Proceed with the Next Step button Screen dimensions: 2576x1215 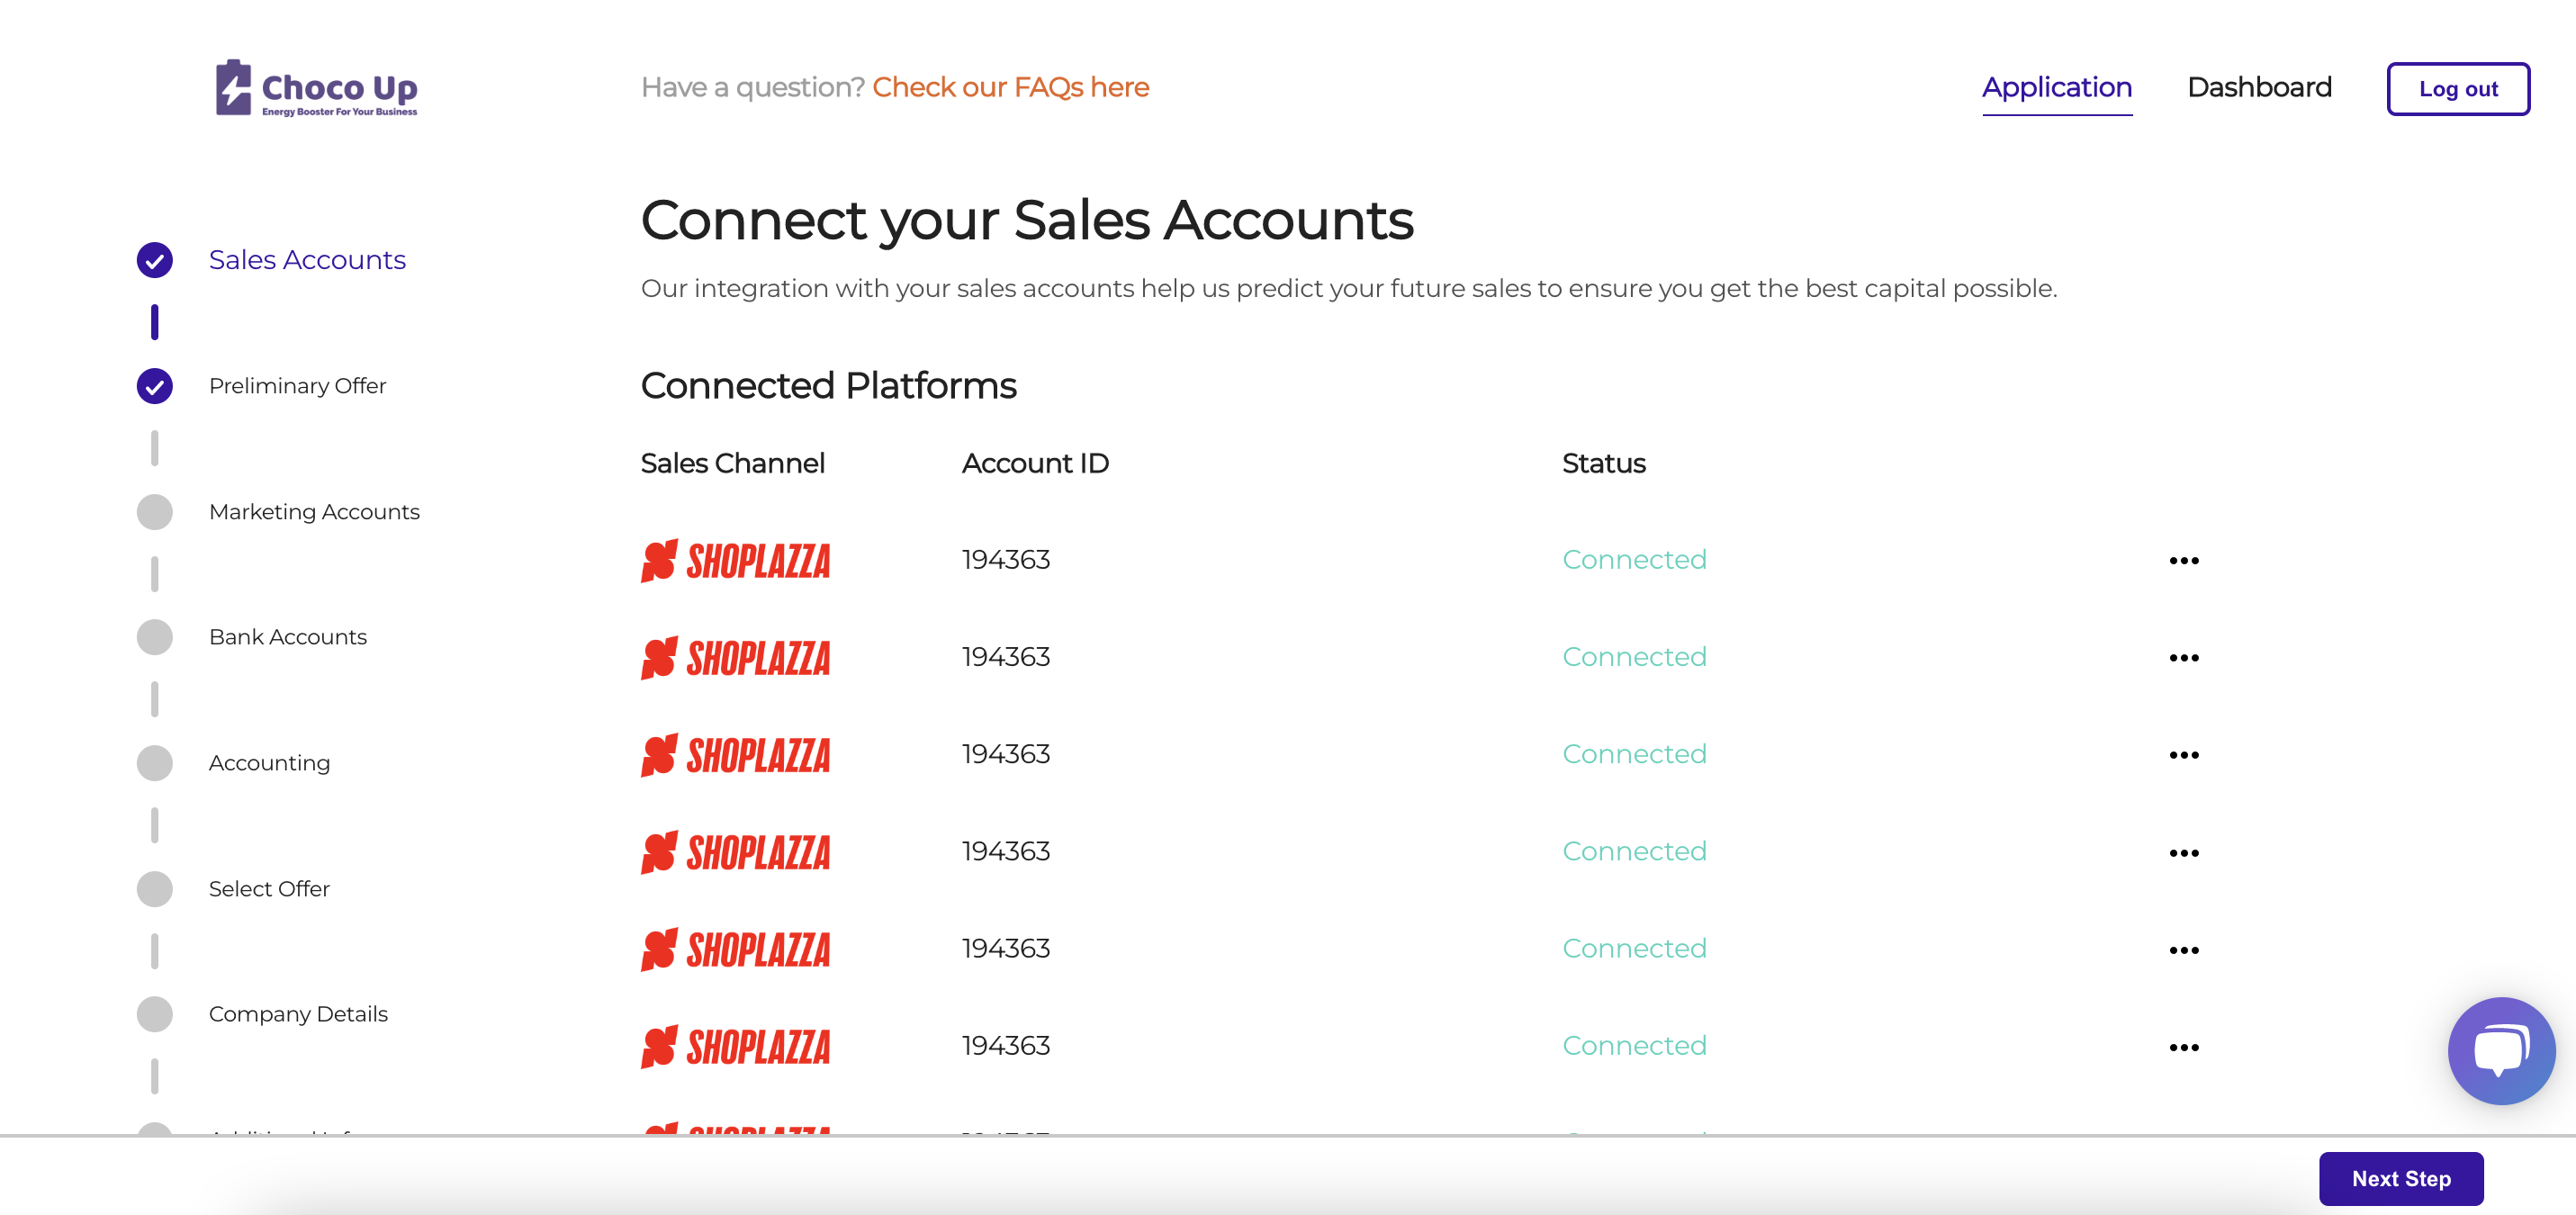tap(2400, 1178)
